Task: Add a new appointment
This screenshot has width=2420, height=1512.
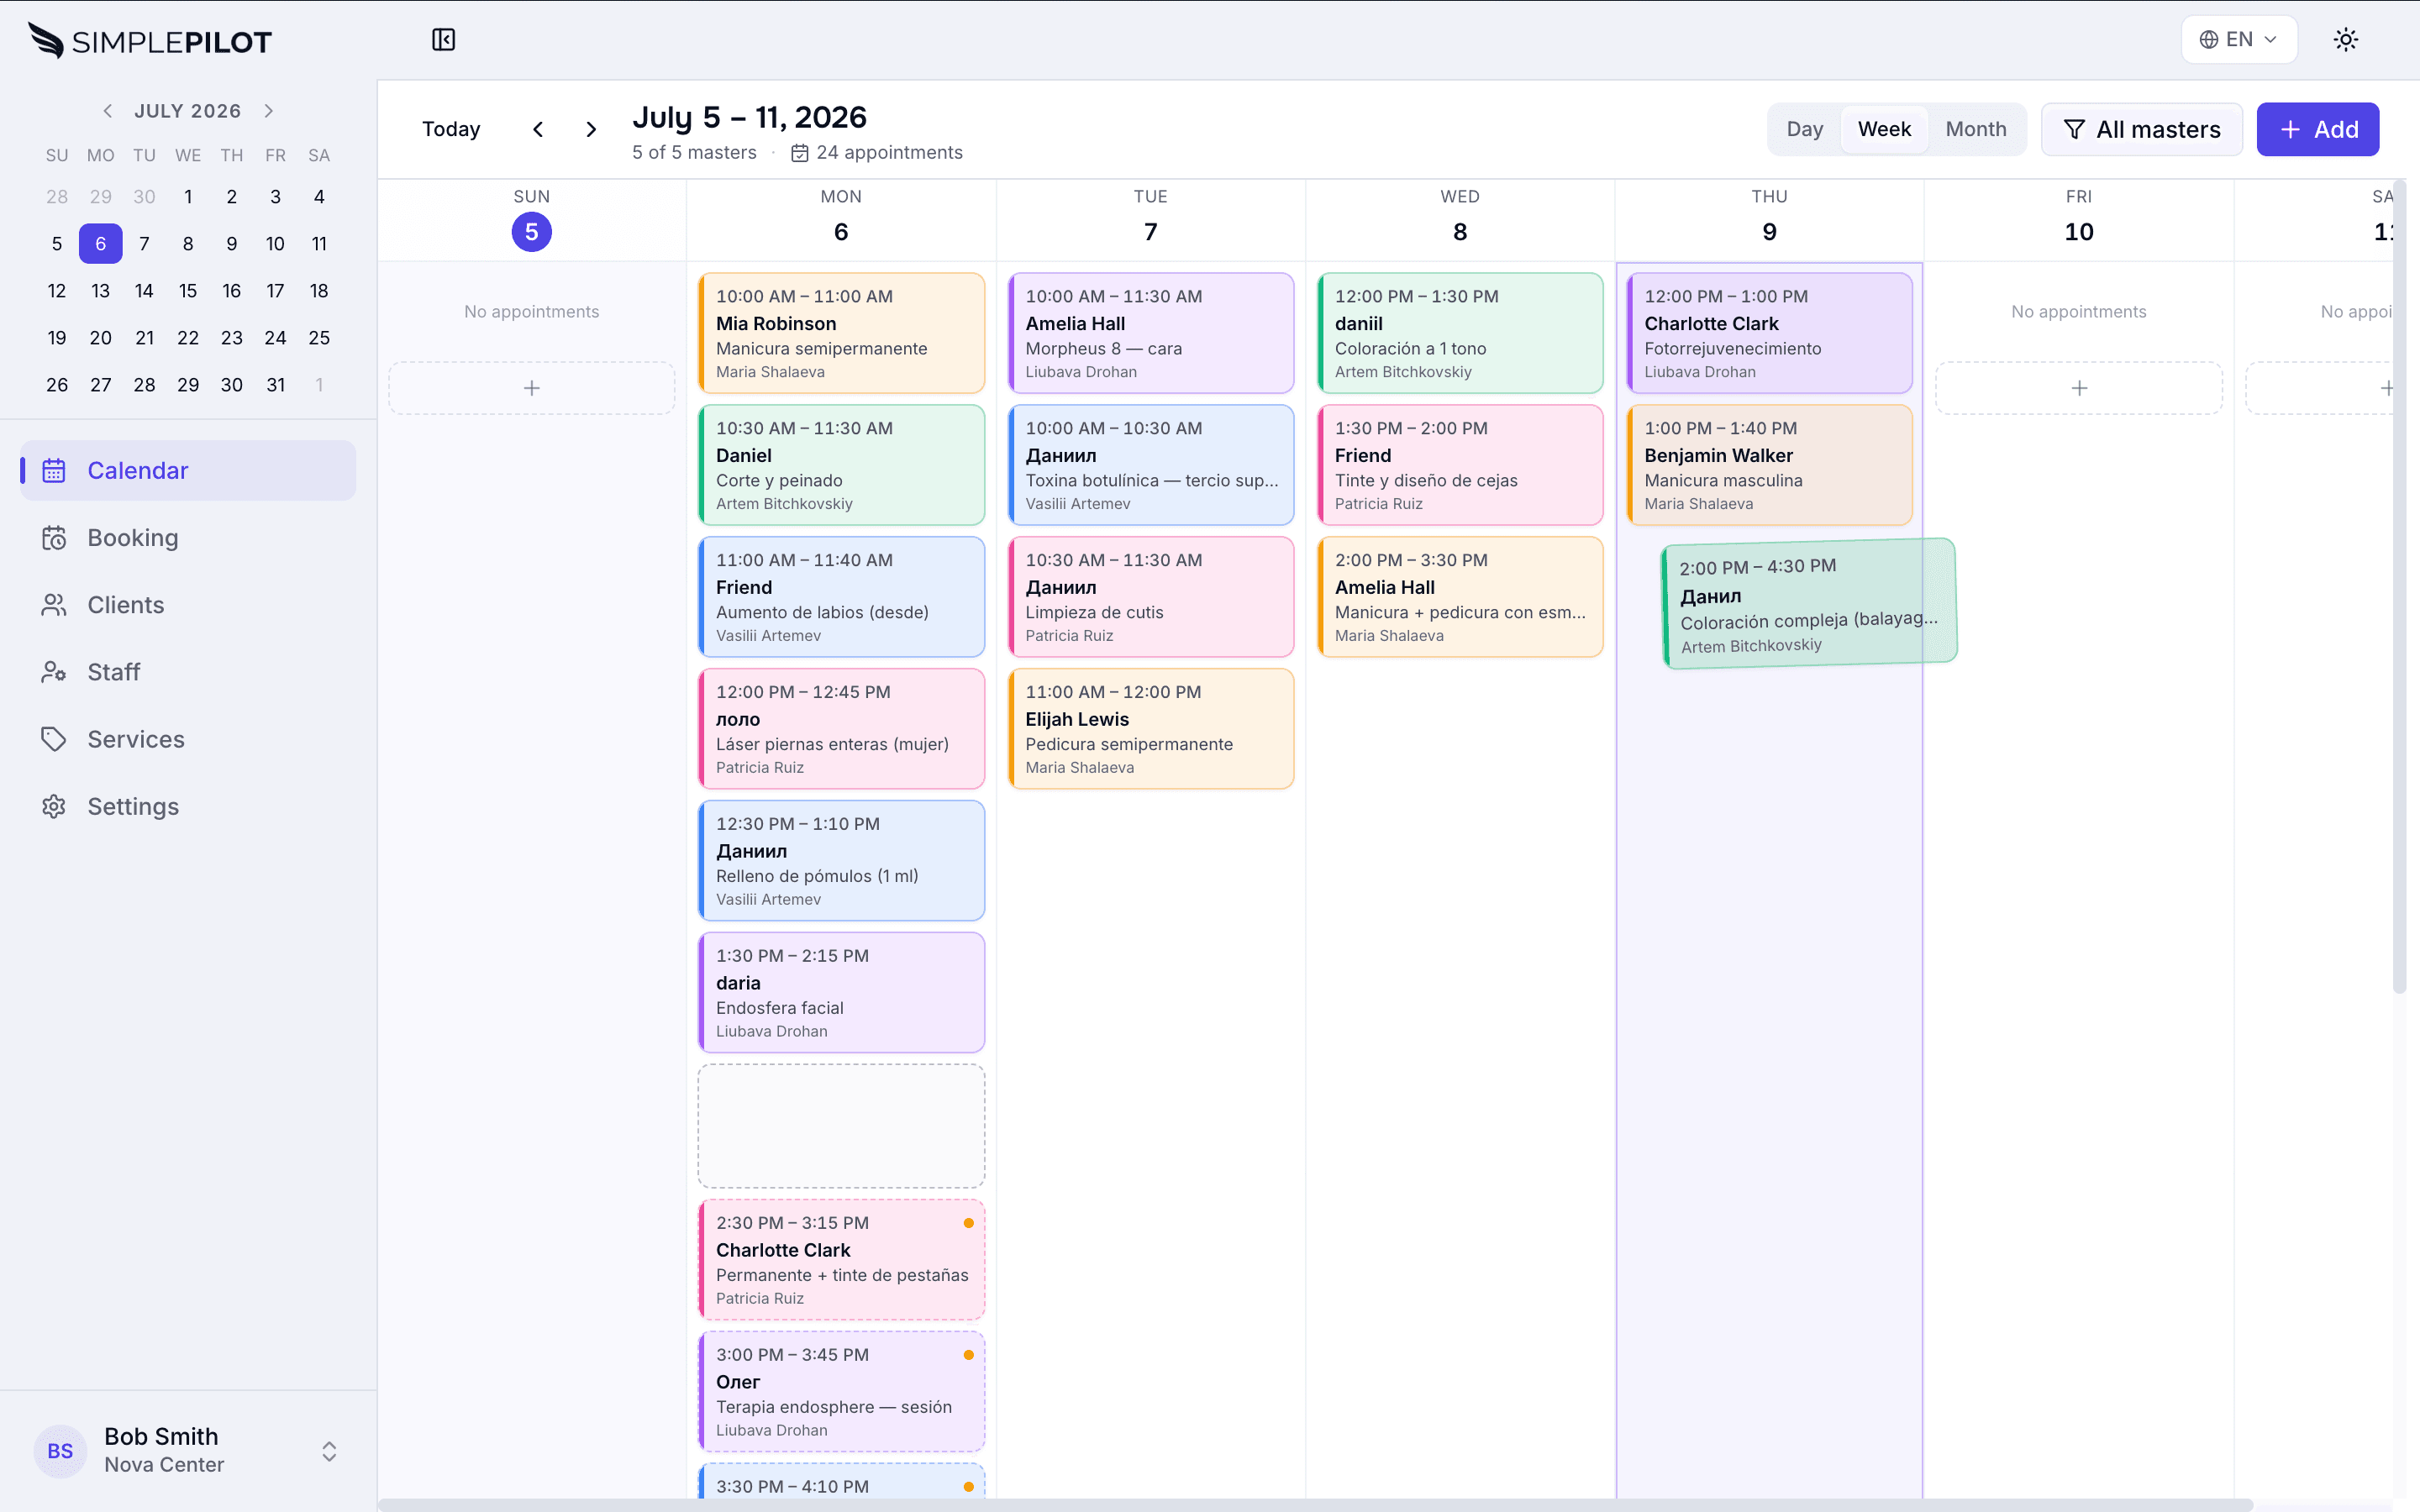Action: click(x=2317, y=129)
